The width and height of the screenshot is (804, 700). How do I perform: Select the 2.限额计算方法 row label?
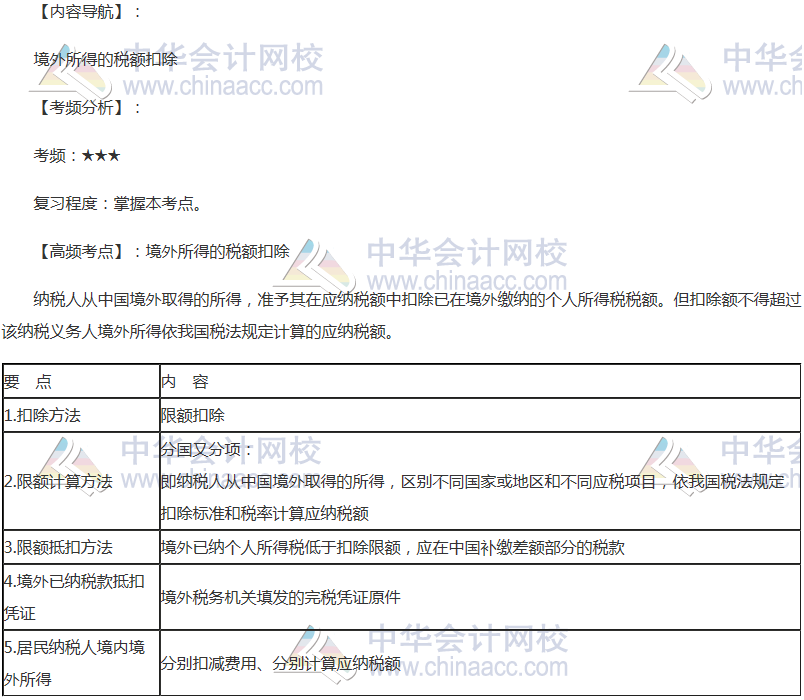(58, 481)
